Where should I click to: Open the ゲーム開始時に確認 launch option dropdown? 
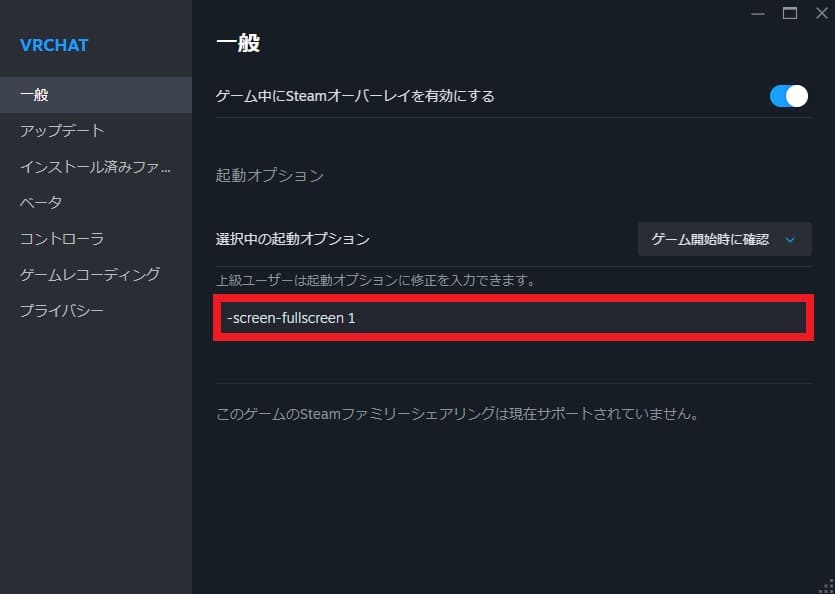point(724,239)
